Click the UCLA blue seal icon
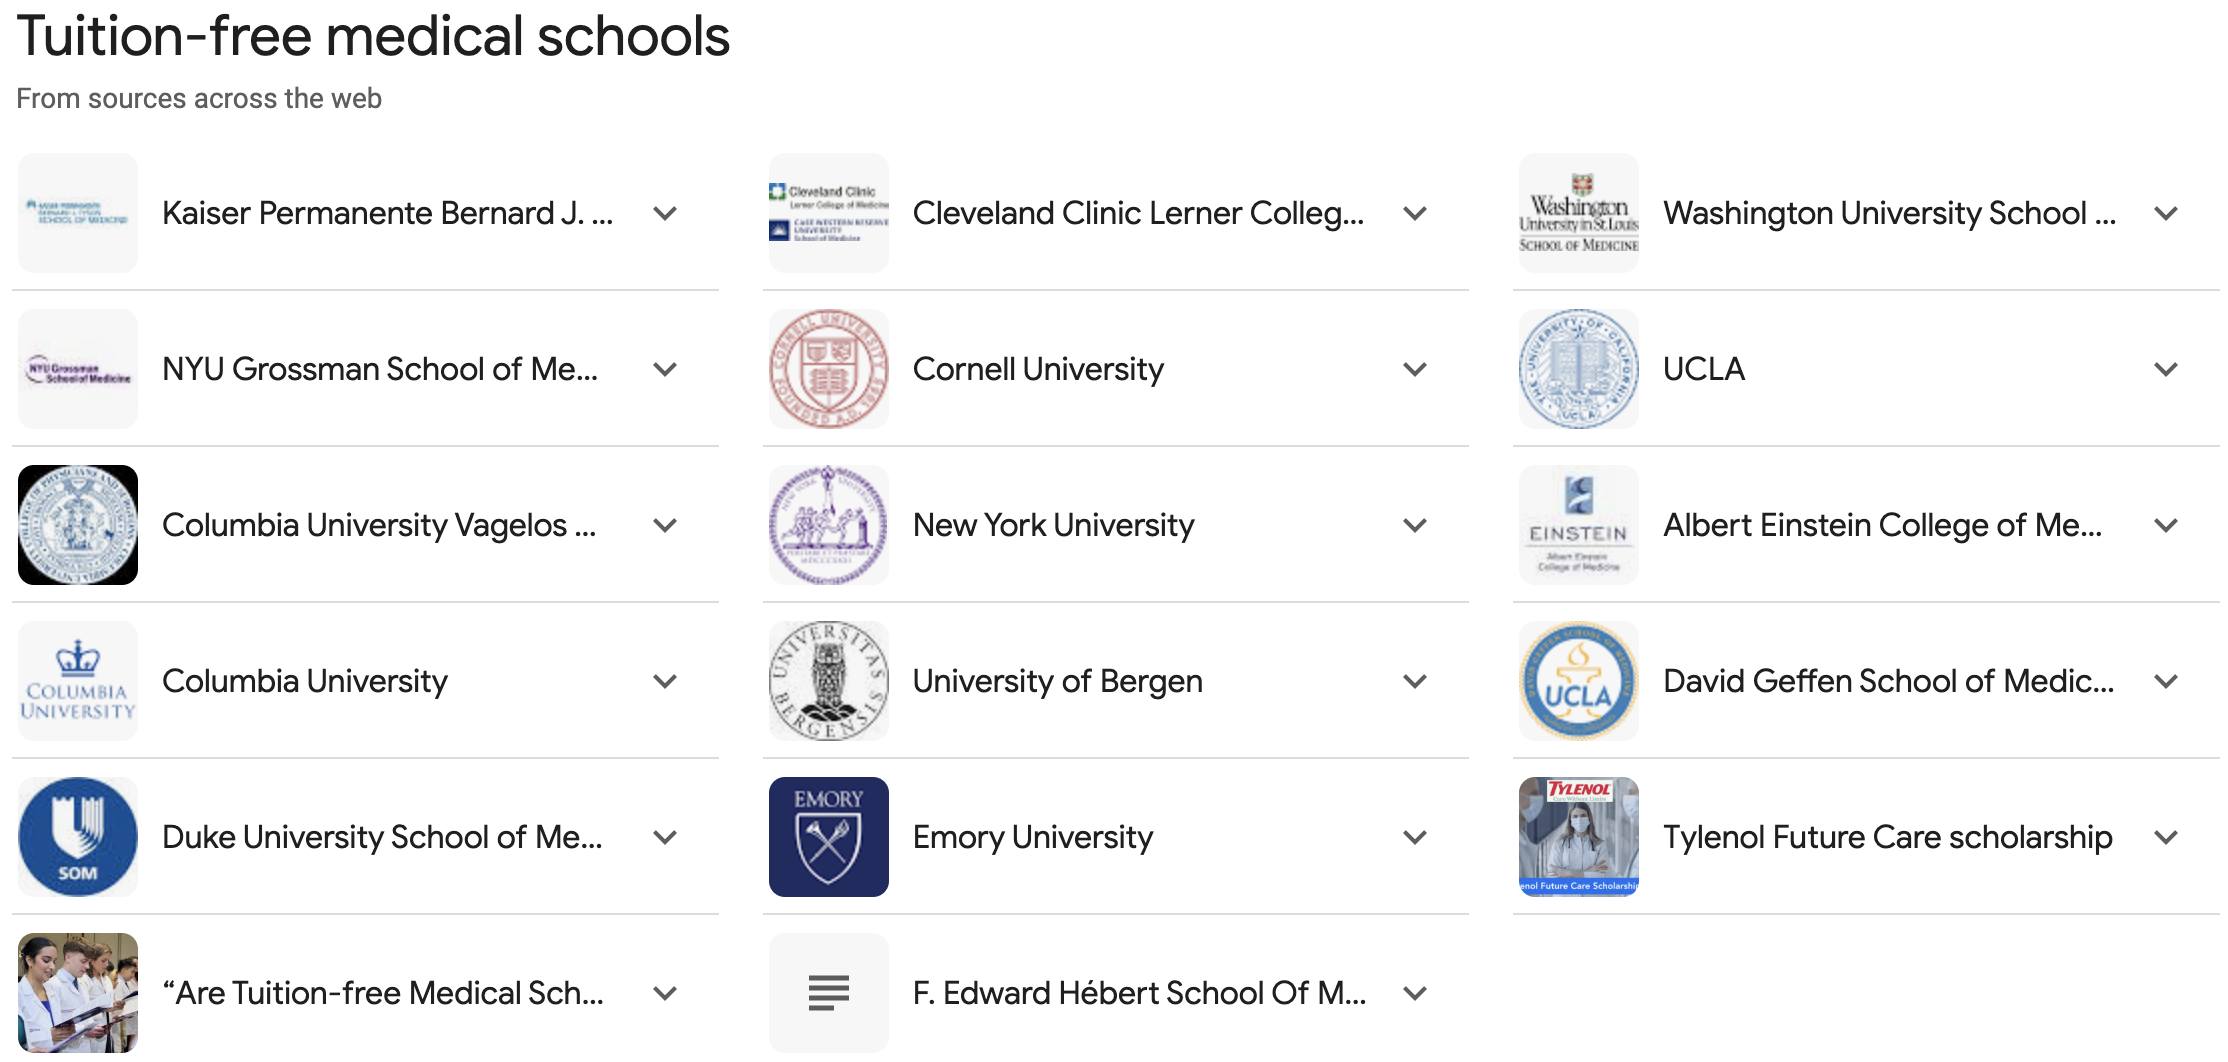The height and width of the screenshot is (1062, 2228). click(1578, 369)
